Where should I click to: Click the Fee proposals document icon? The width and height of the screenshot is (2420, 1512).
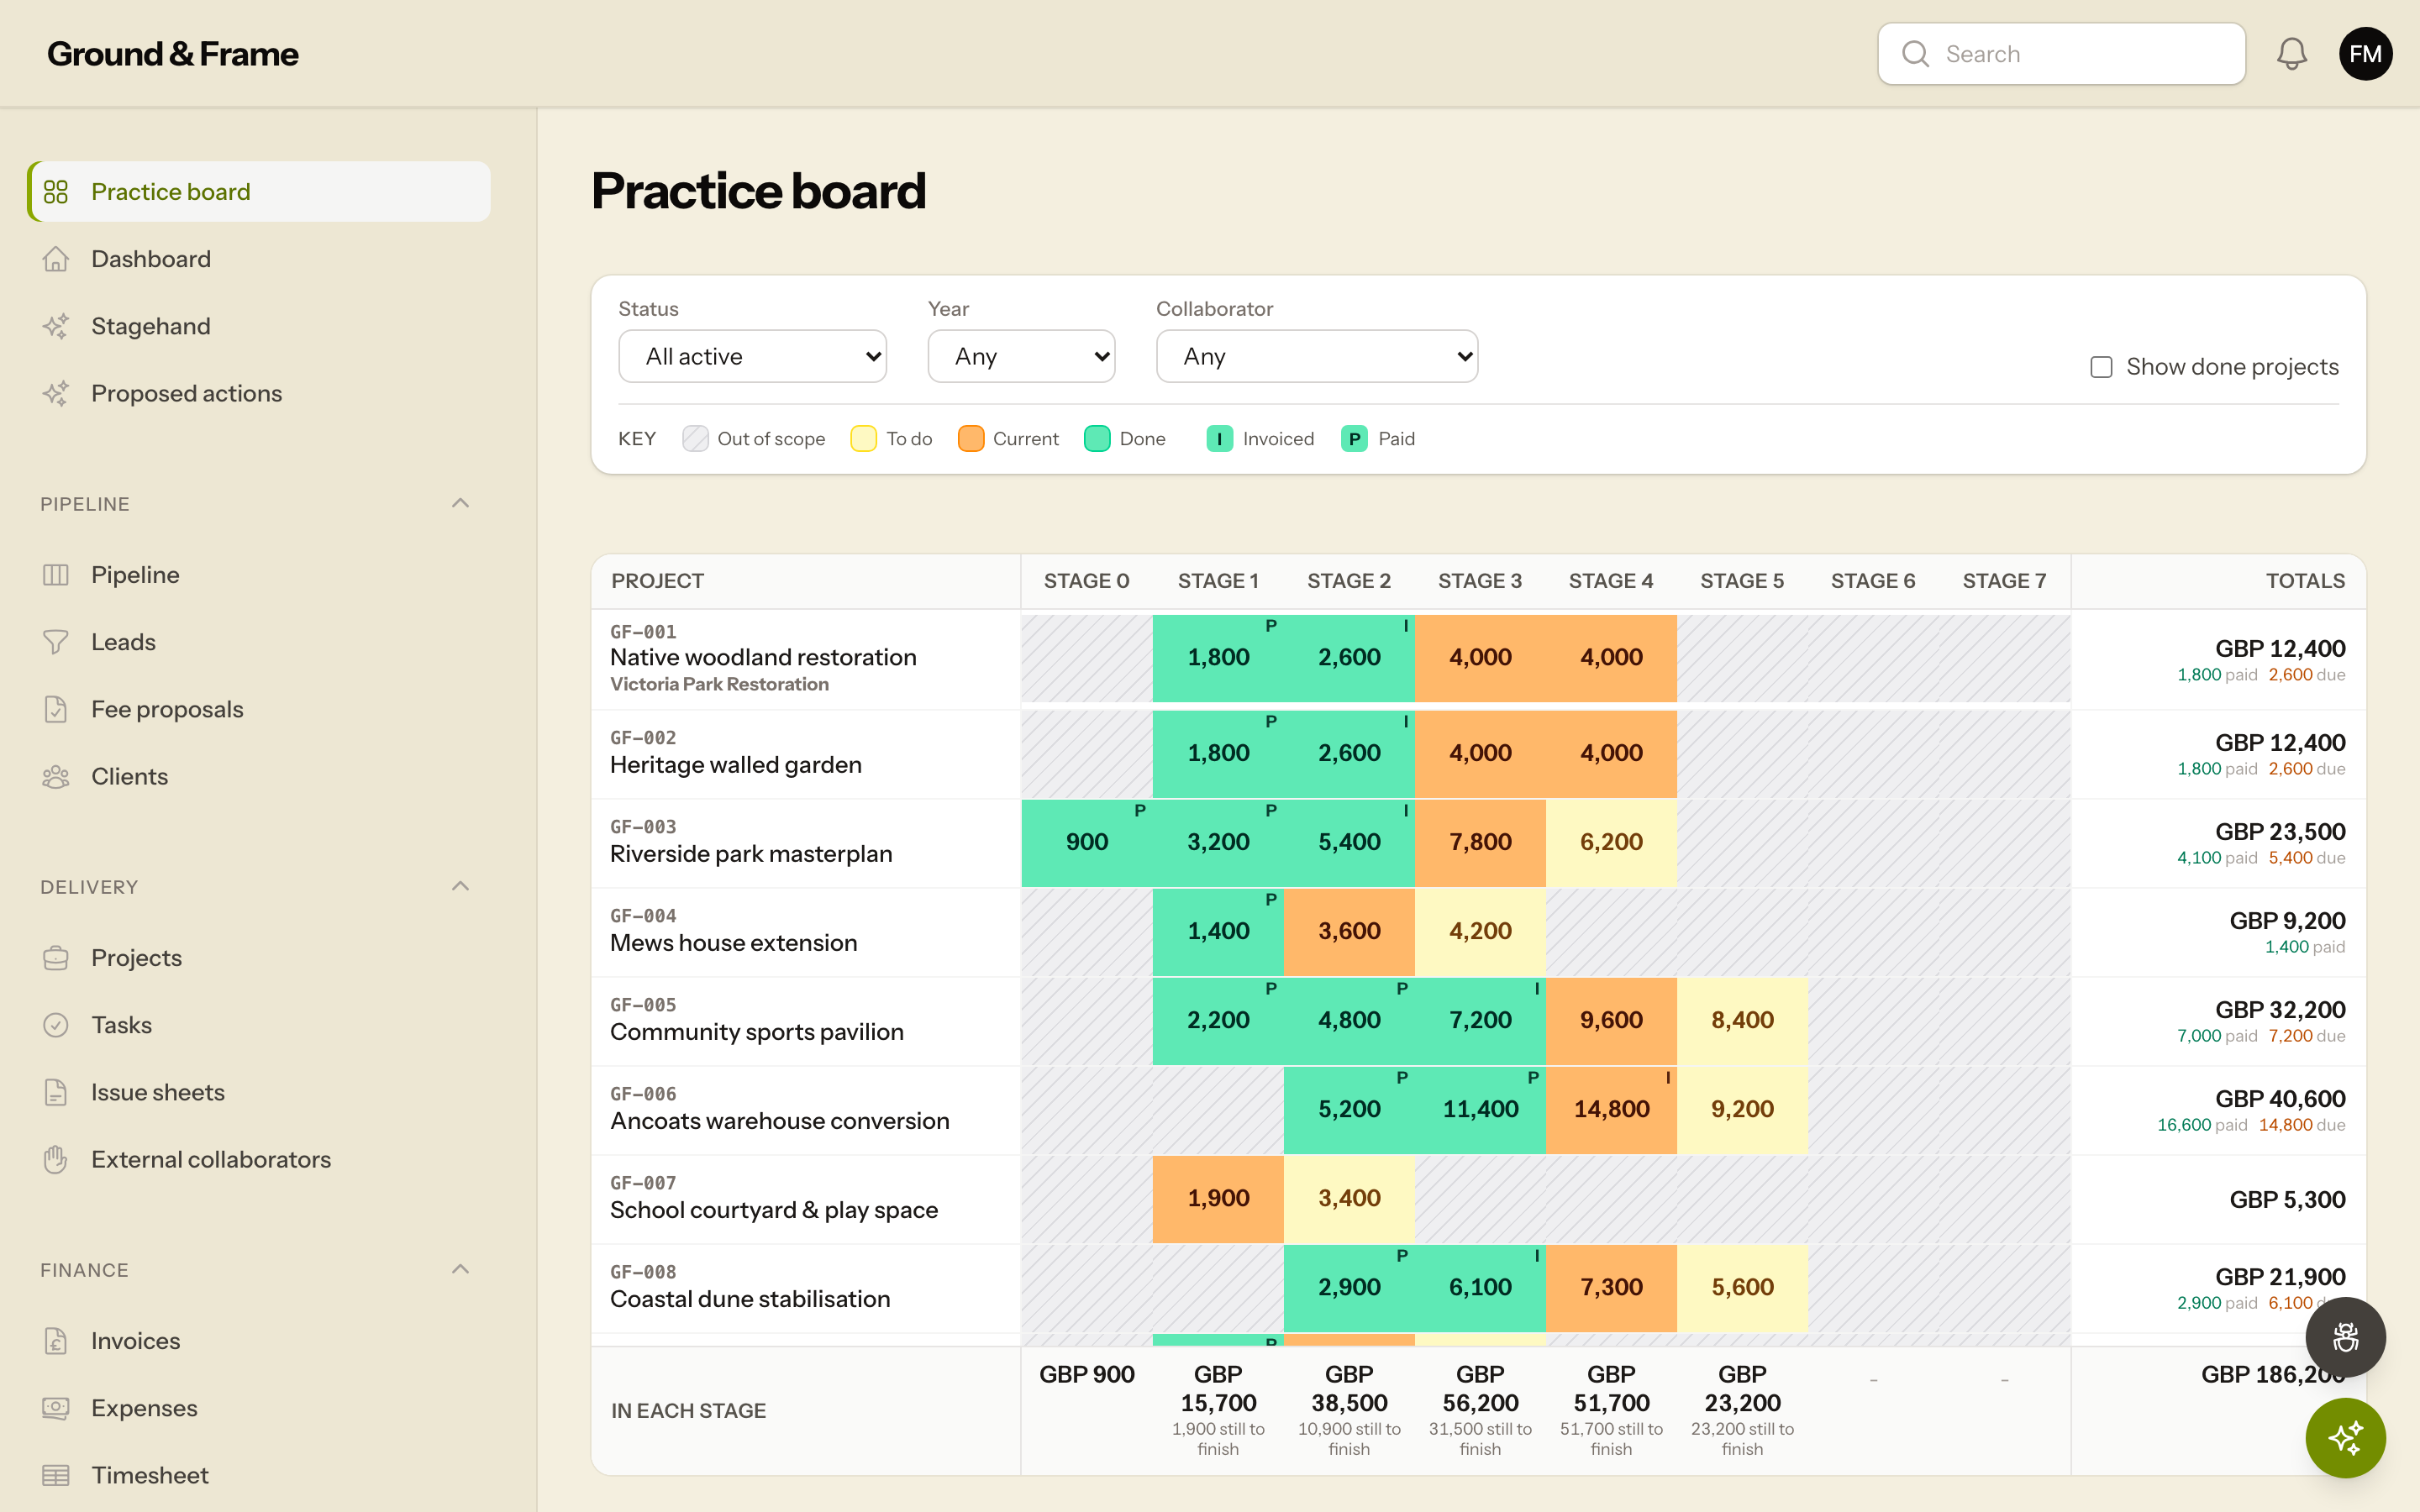[56, 709]
